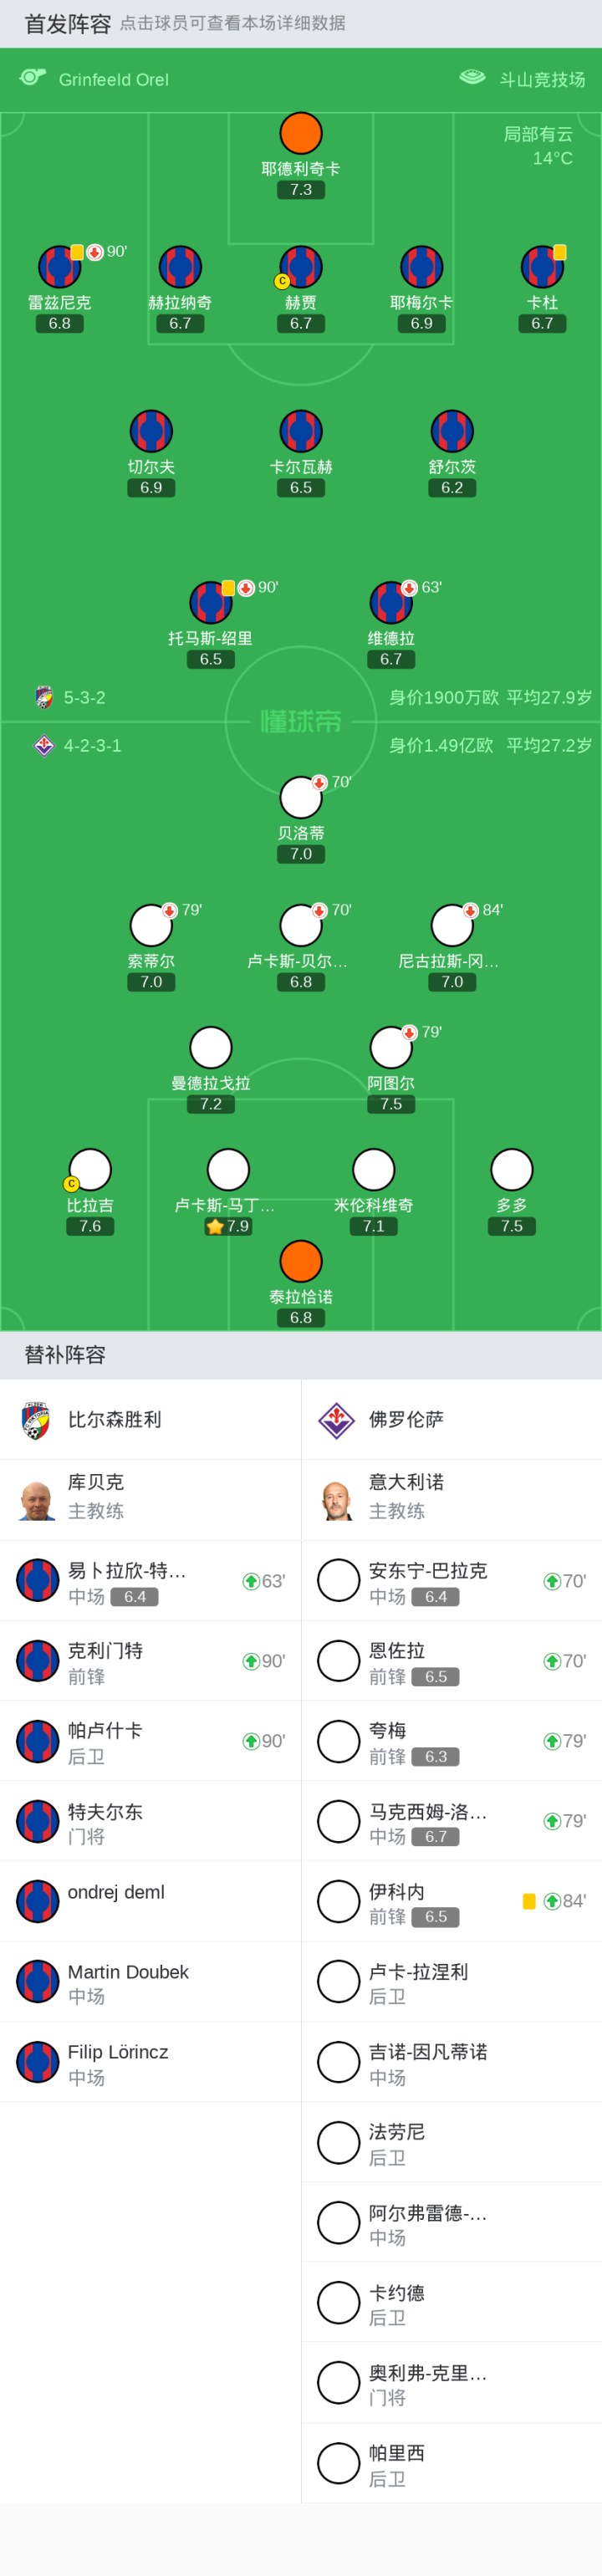
Task: Open coach 意大利诺's avatar photo
Action: point(338,1500)
